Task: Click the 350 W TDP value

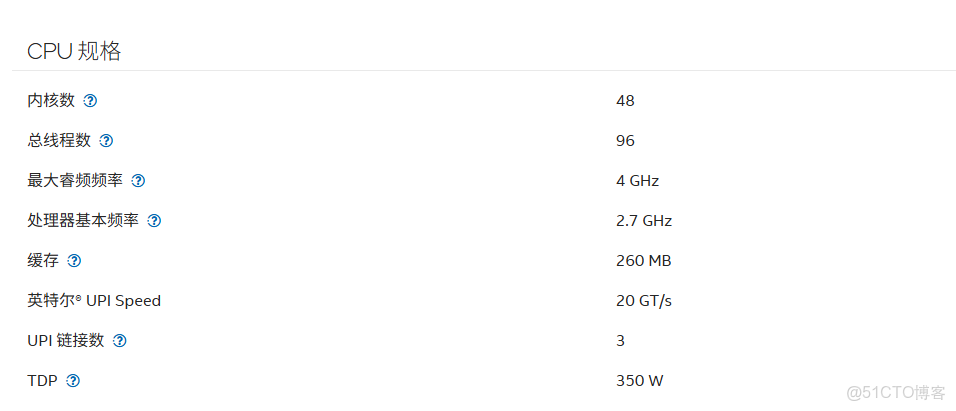Action: pyautogui.click(x=639, y=381)
